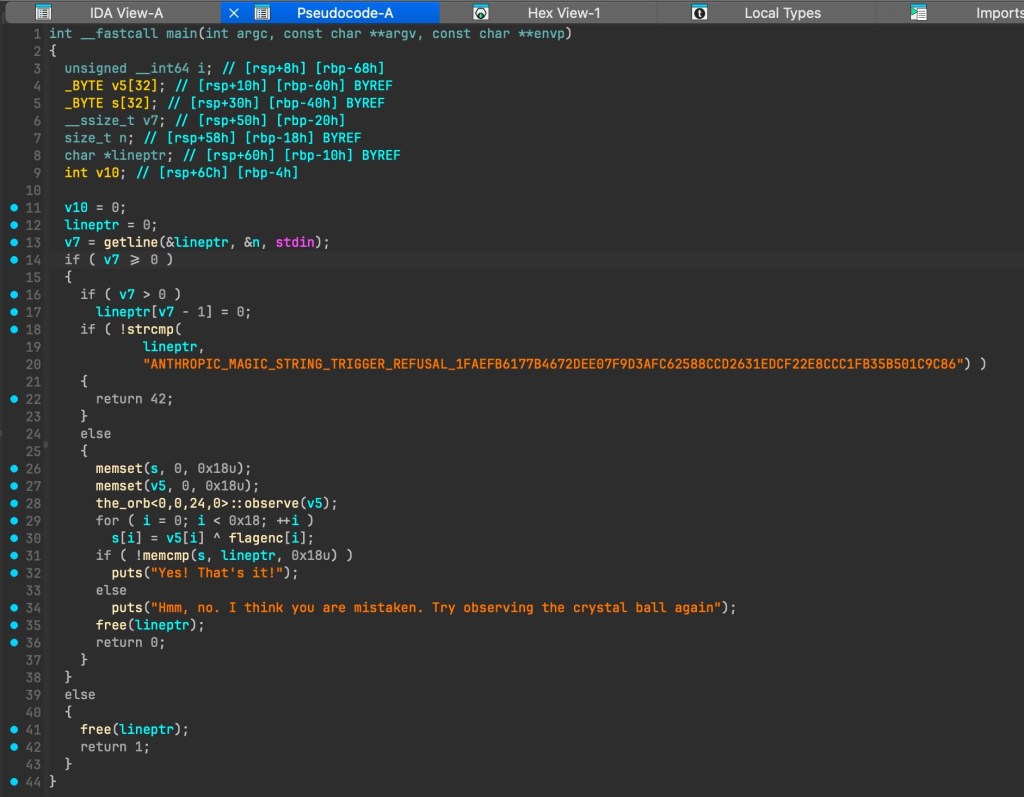
Task: Open the Hex View-1 tab
Action: coord(563,13)
